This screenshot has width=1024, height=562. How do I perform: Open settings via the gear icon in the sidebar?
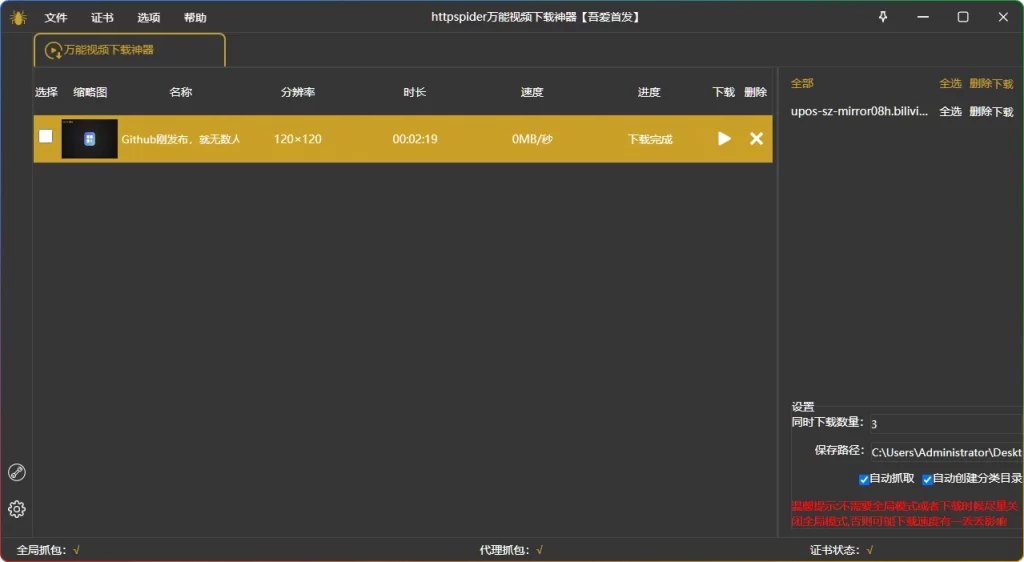coord(17,509)
